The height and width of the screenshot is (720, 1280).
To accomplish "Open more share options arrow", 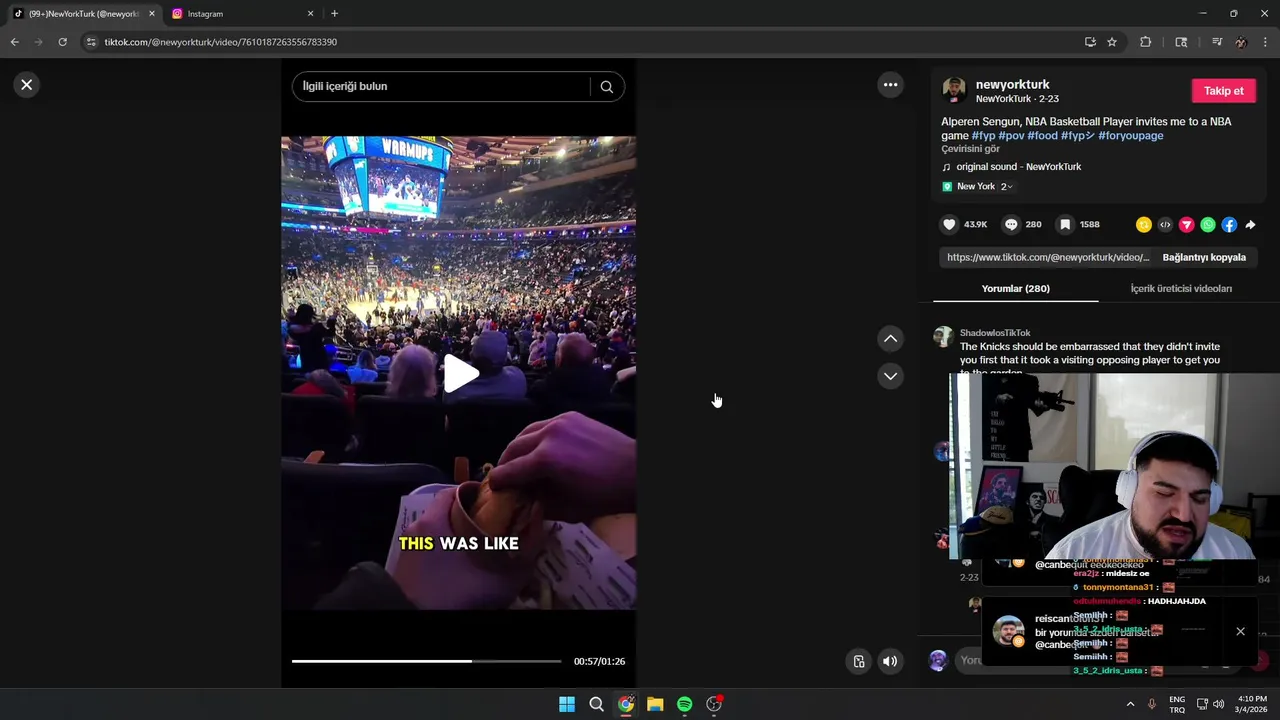I will coord(1250,225).
